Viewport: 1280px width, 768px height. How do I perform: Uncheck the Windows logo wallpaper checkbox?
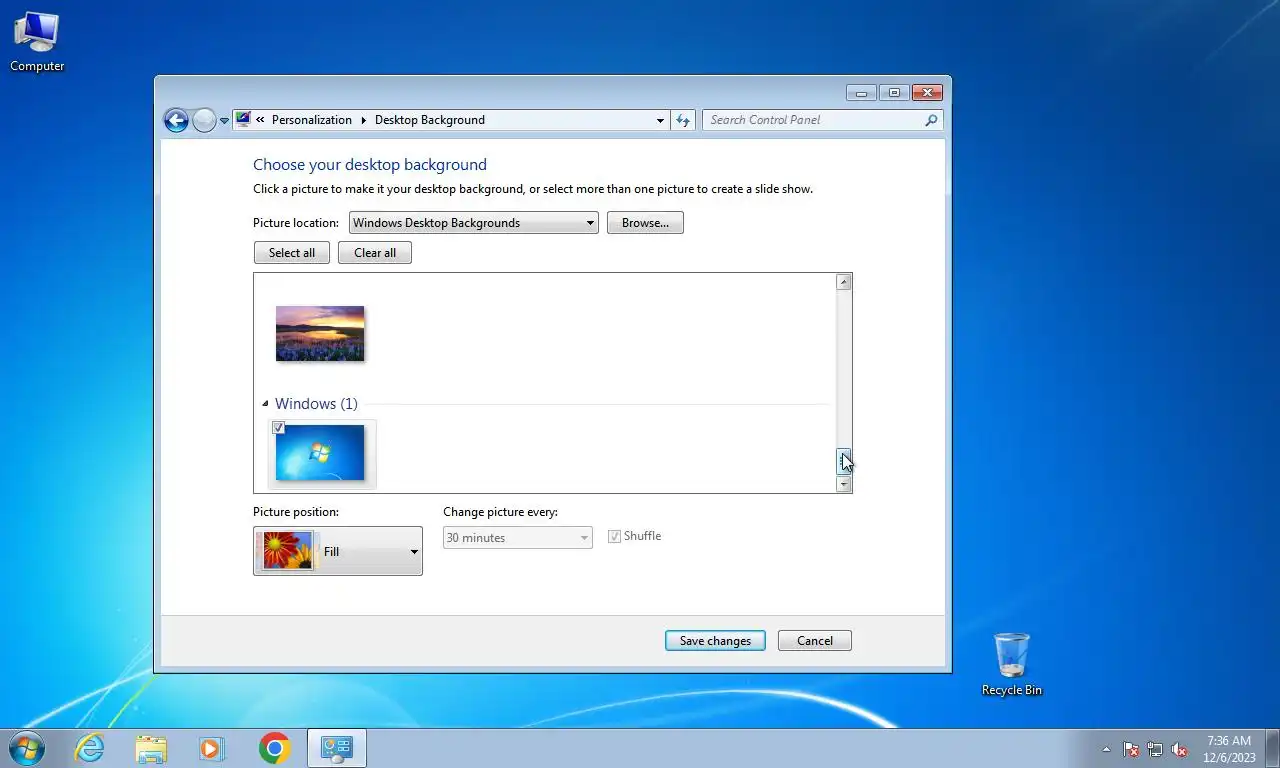(279, 428)
